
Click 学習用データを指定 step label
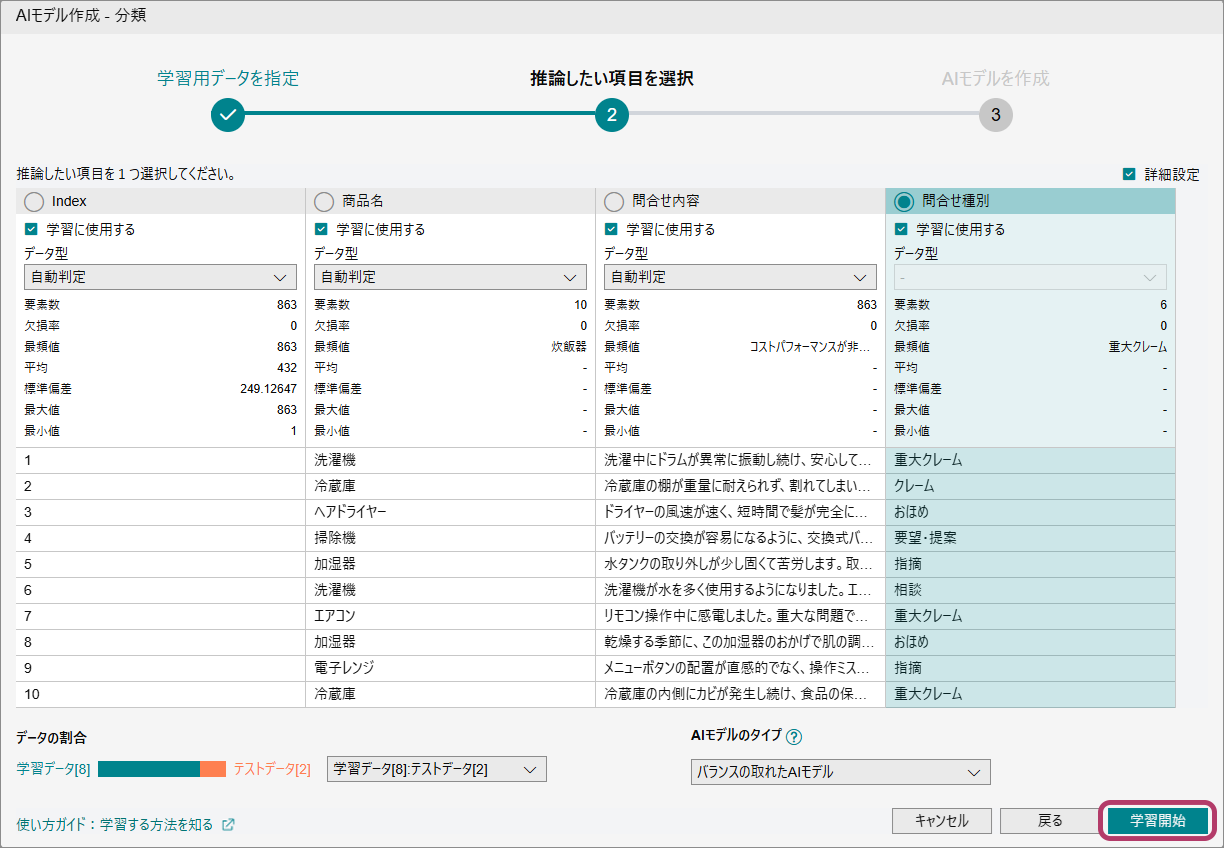(228, 78)
